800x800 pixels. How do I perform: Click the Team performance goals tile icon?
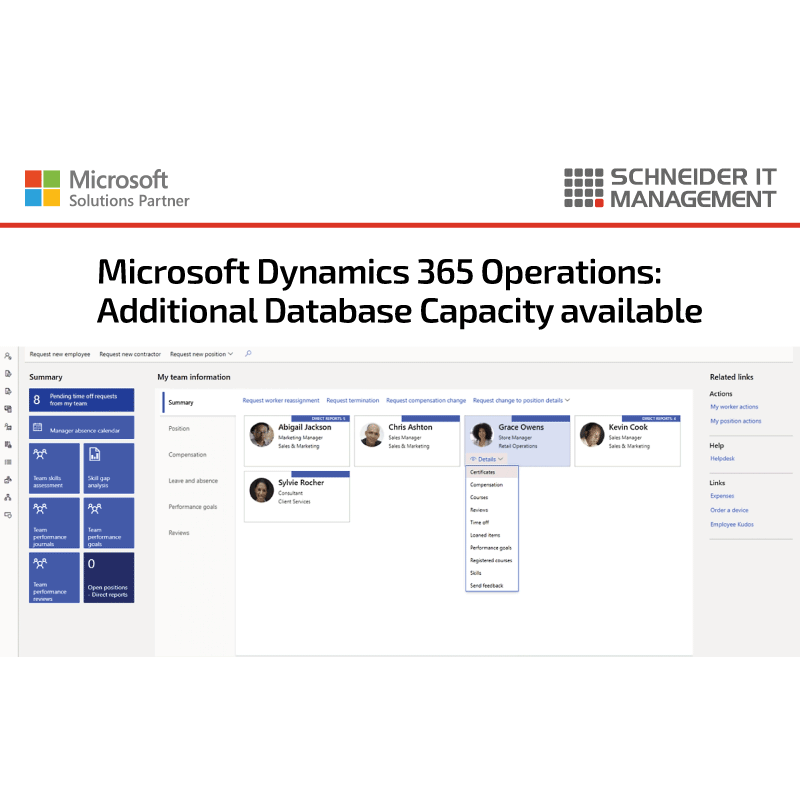tap(94, 508)
